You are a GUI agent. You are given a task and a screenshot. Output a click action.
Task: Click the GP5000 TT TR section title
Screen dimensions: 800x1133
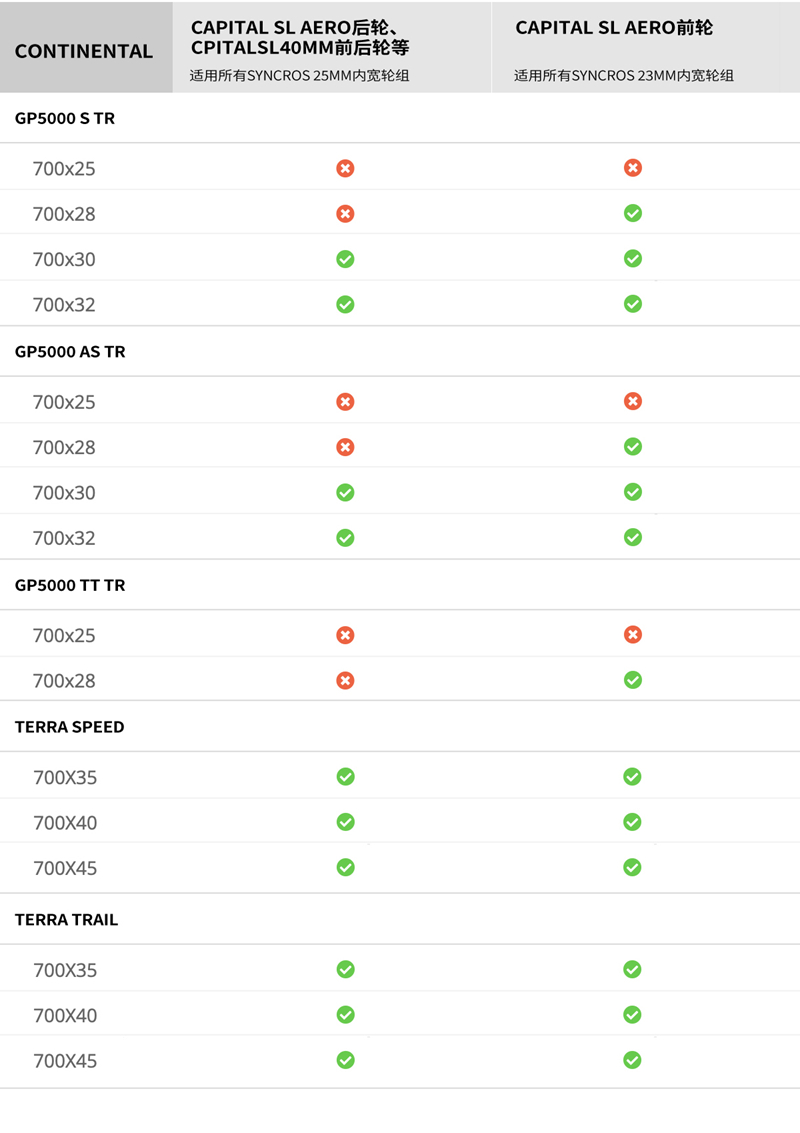(70, 585)
